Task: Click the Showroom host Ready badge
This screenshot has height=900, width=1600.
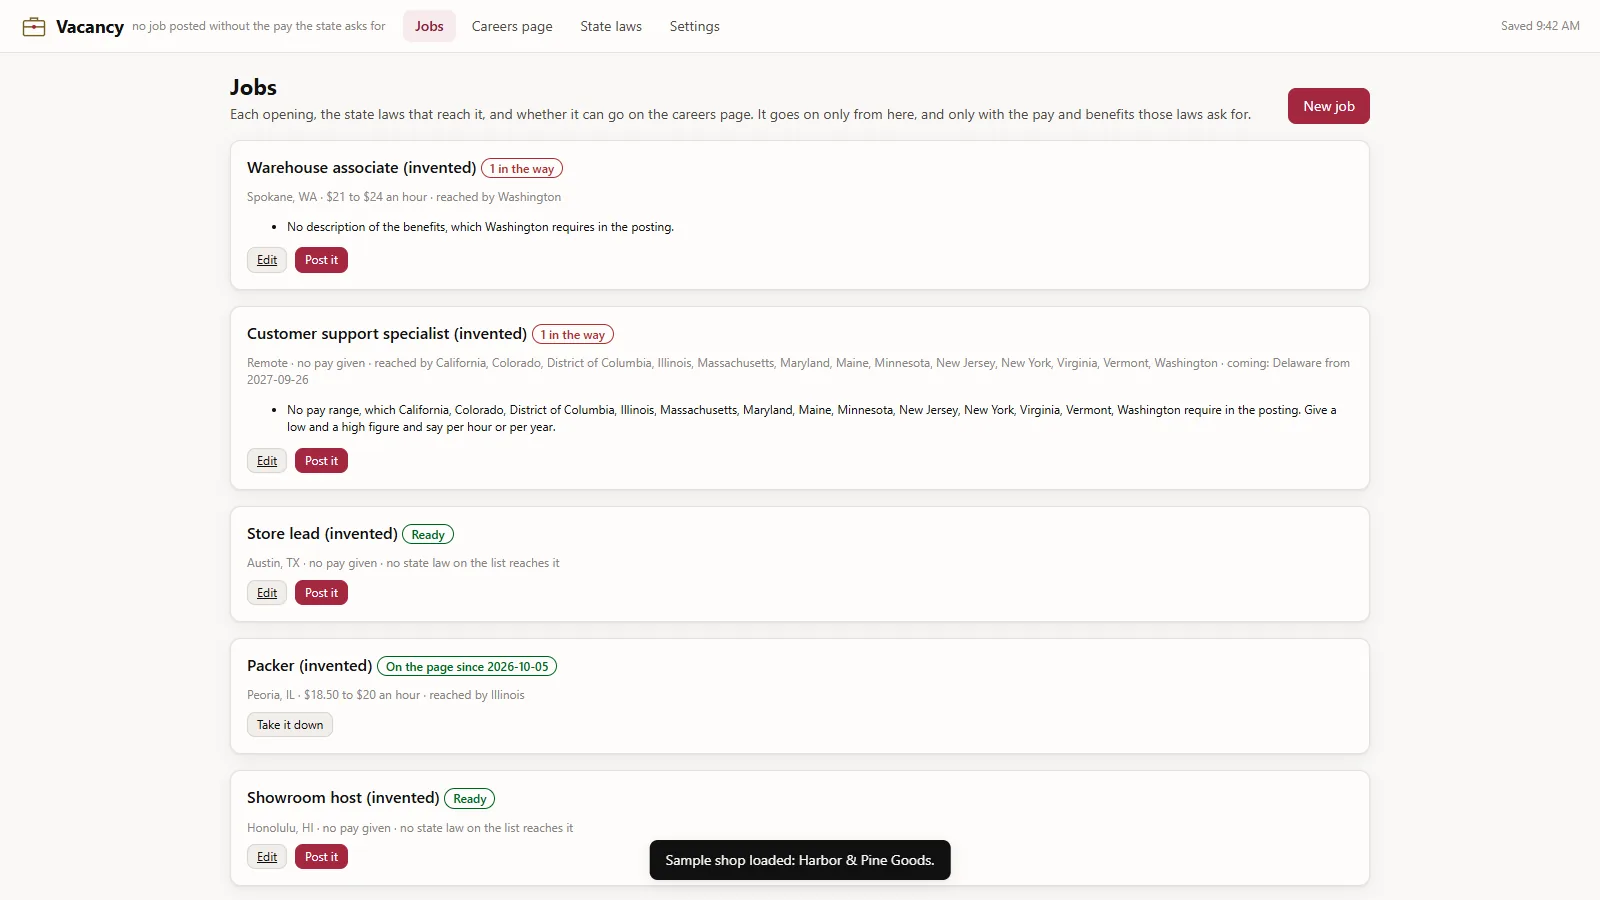Action: 470,799
